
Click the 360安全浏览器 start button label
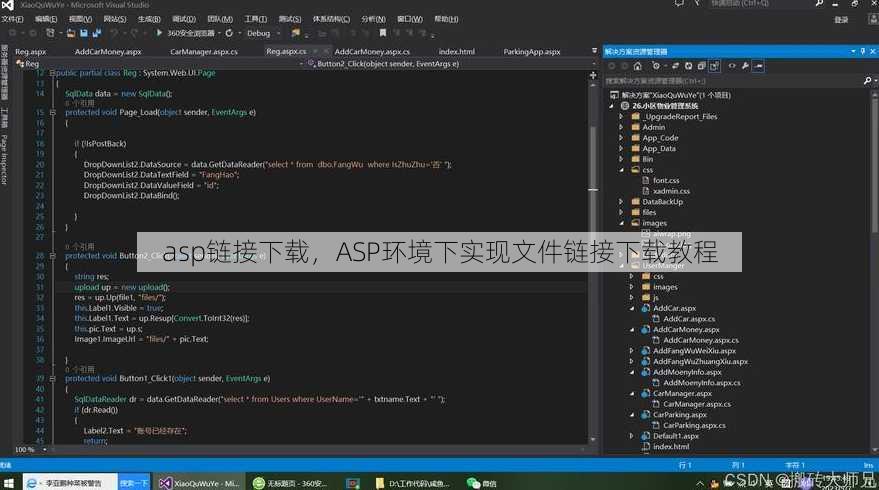click(191, 33)
